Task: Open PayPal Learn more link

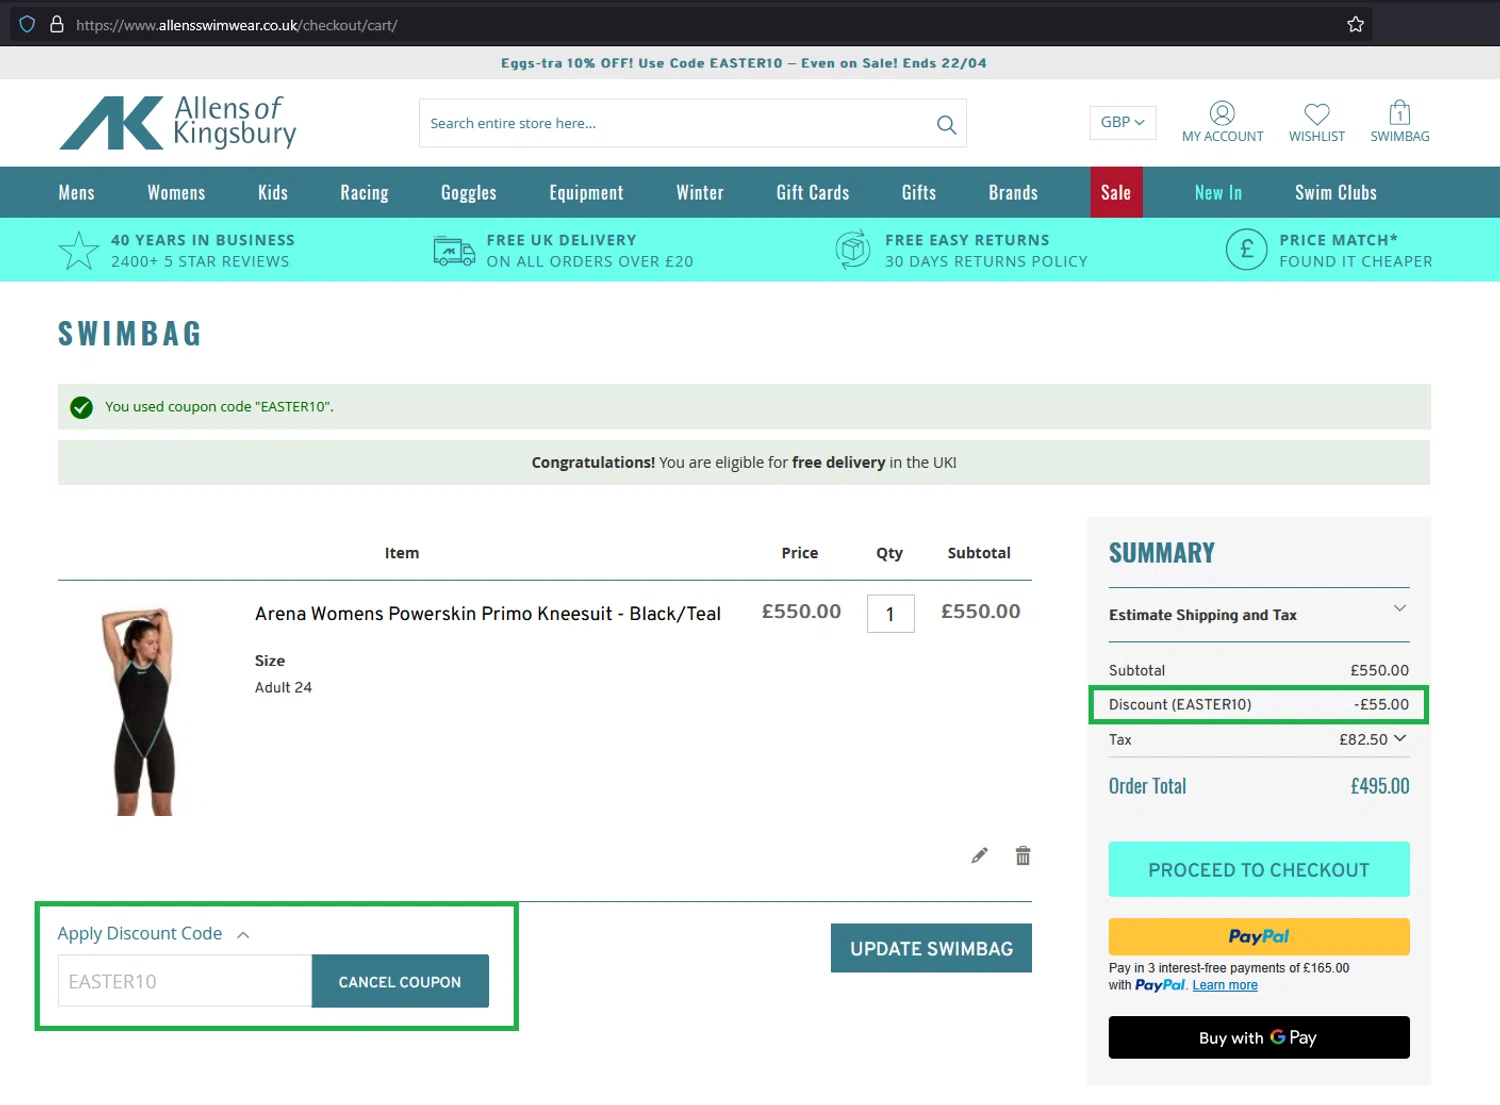Action: tap(1224, 985)
